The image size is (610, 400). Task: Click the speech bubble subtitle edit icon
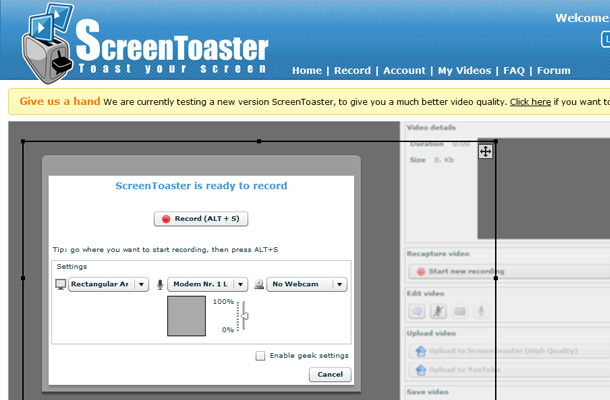tap(417, 311)
